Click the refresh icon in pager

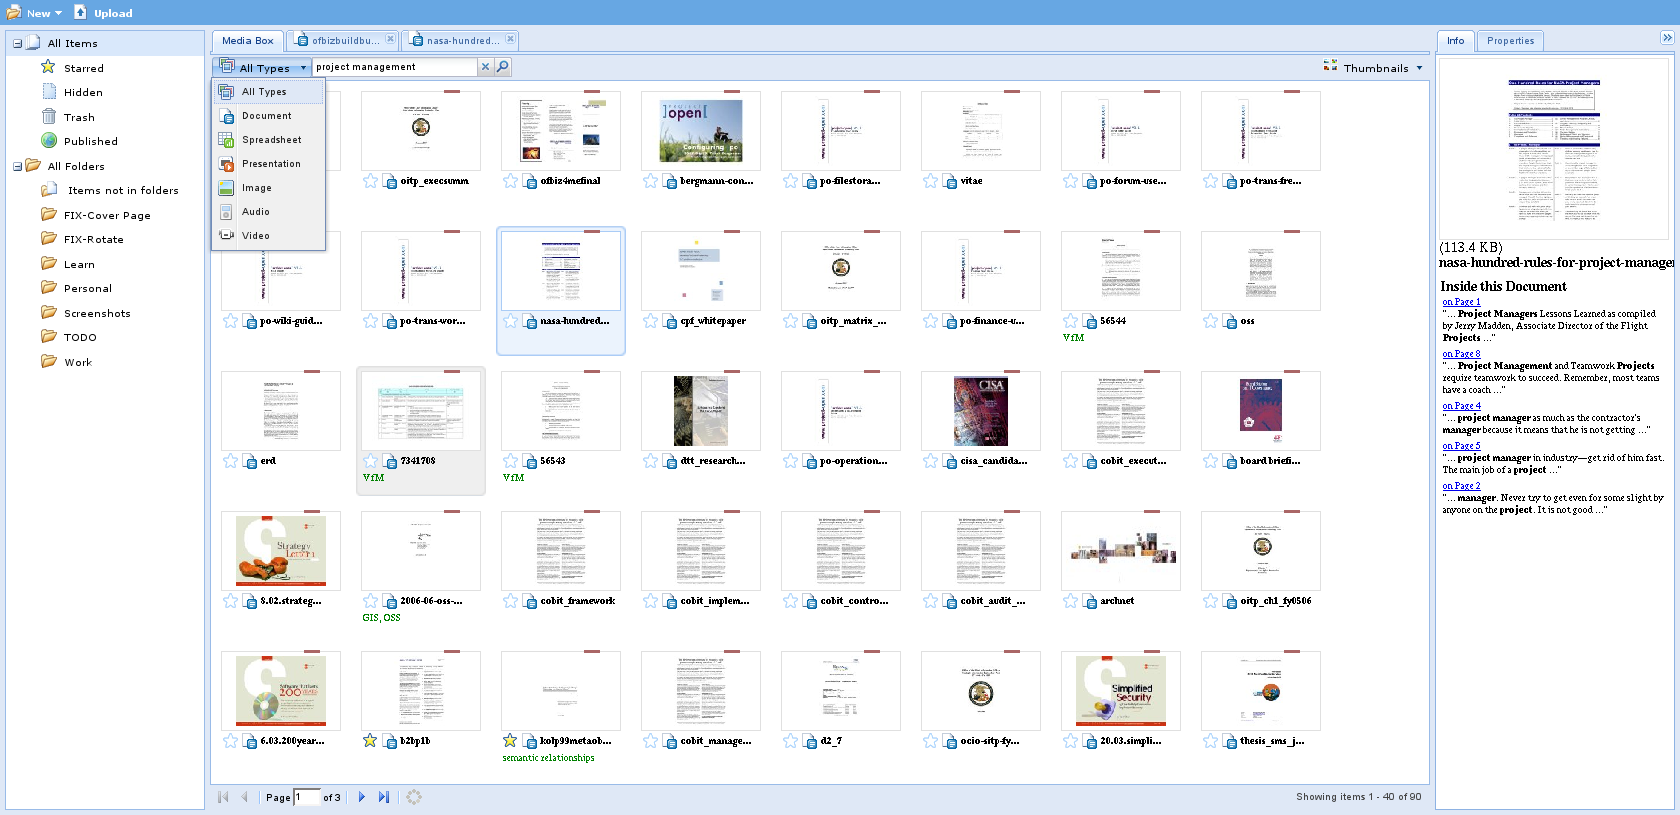[414, 797]
